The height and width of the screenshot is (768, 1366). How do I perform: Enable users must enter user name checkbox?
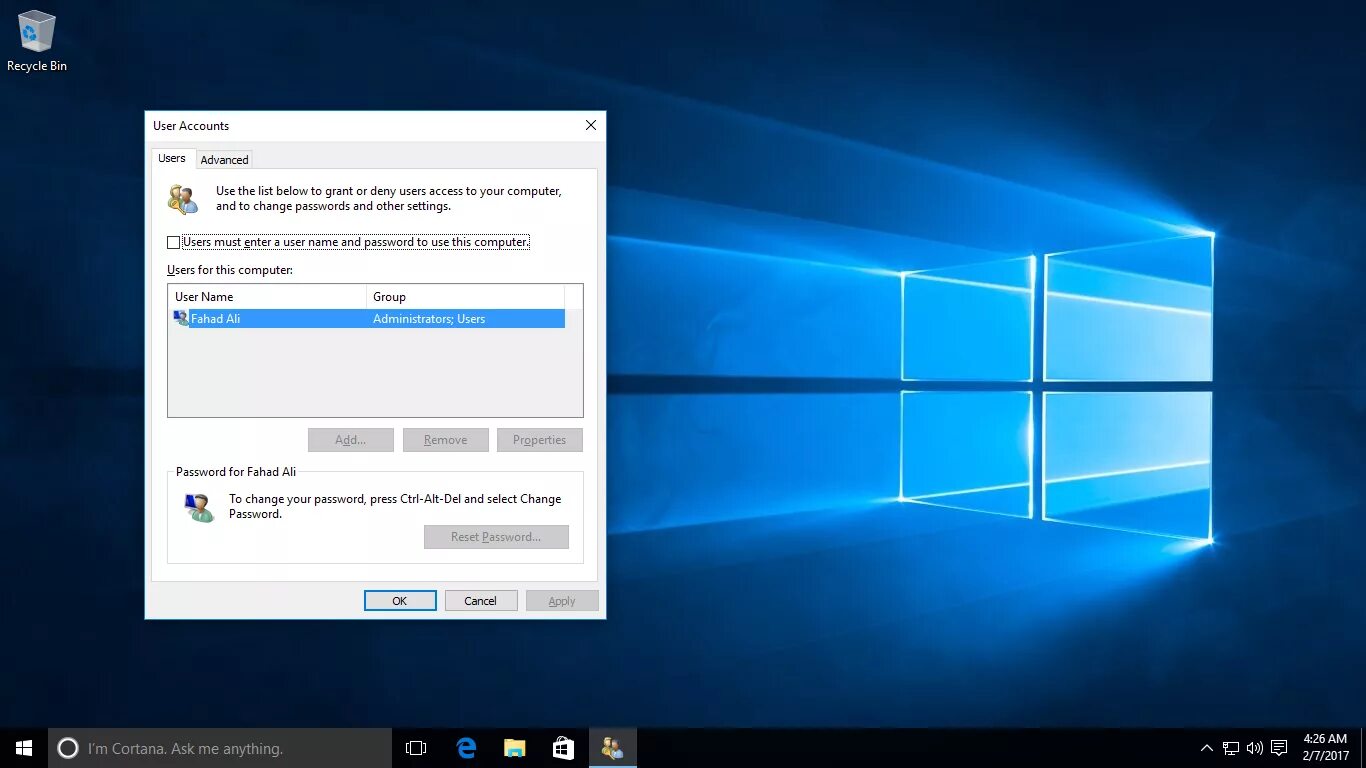(x=174, y=242)
